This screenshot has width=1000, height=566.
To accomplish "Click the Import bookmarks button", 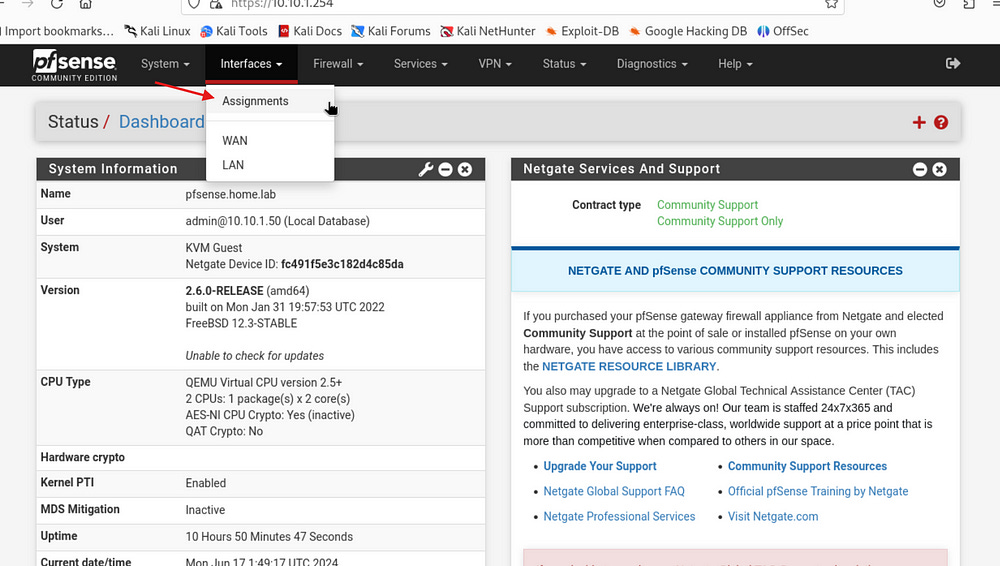I will (57, 31).
